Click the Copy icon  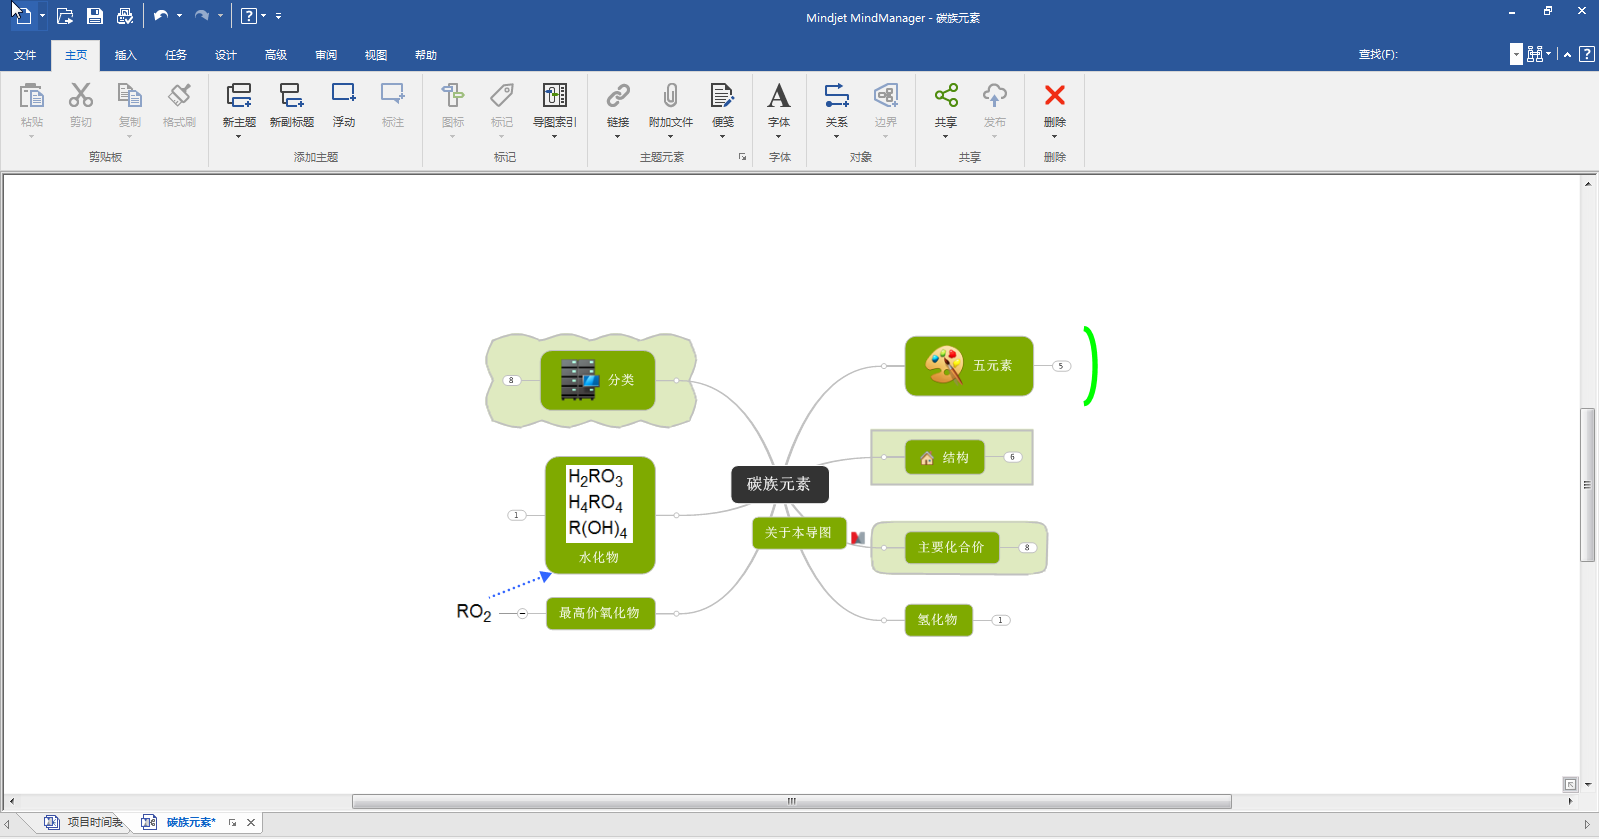[129, 96]
